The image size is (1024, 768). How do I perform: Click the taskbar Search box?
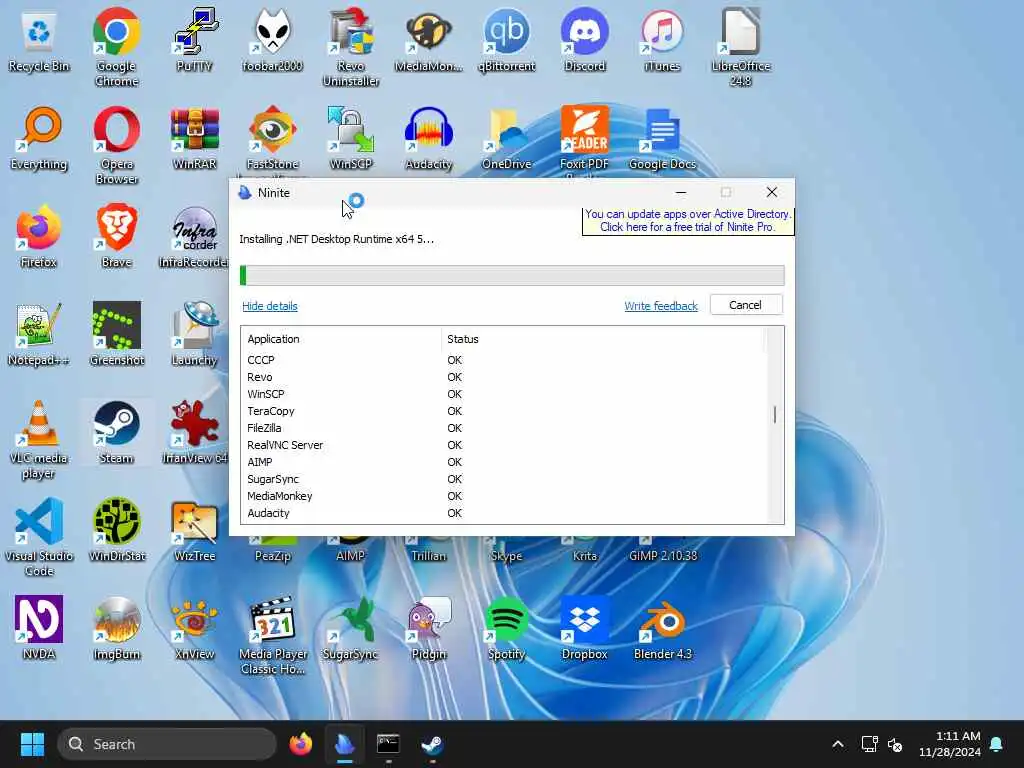[x=167, y=744]
